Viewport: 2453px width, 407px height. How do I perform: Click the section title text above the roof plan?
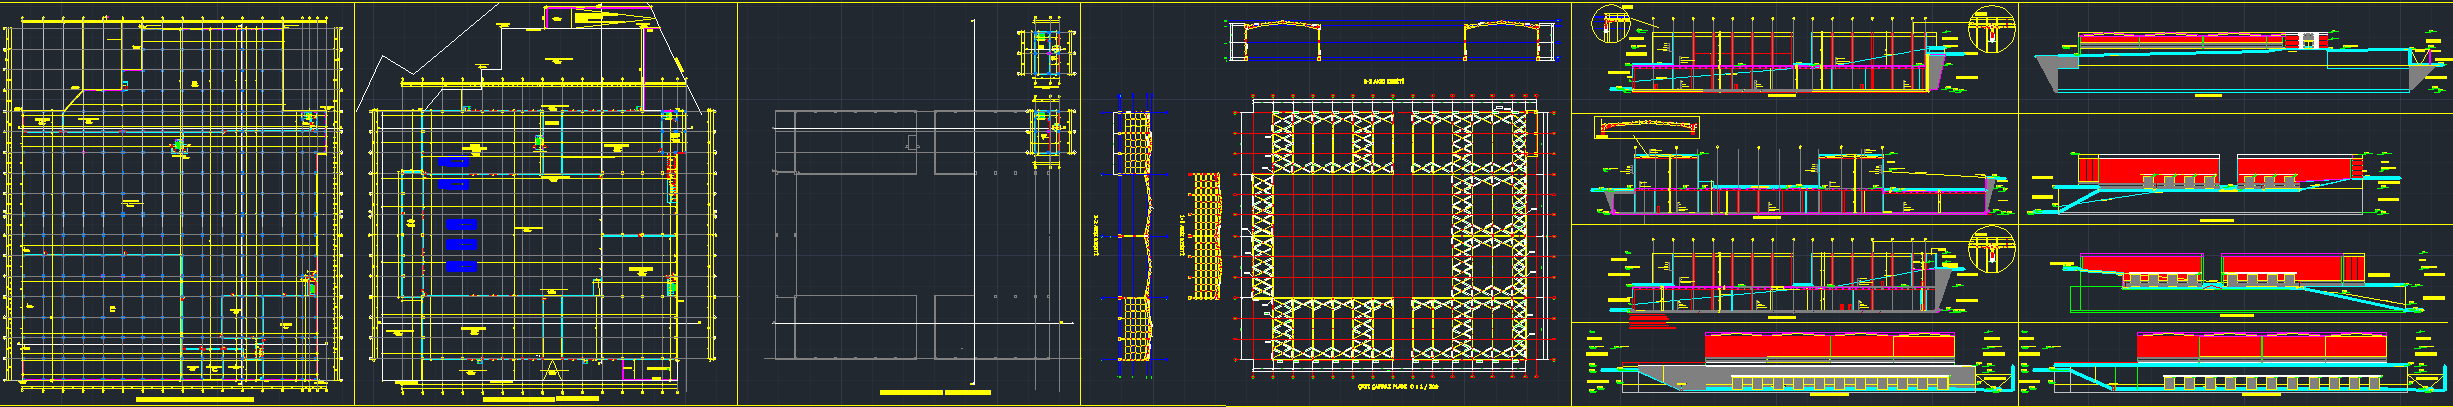coord(1384,81)
